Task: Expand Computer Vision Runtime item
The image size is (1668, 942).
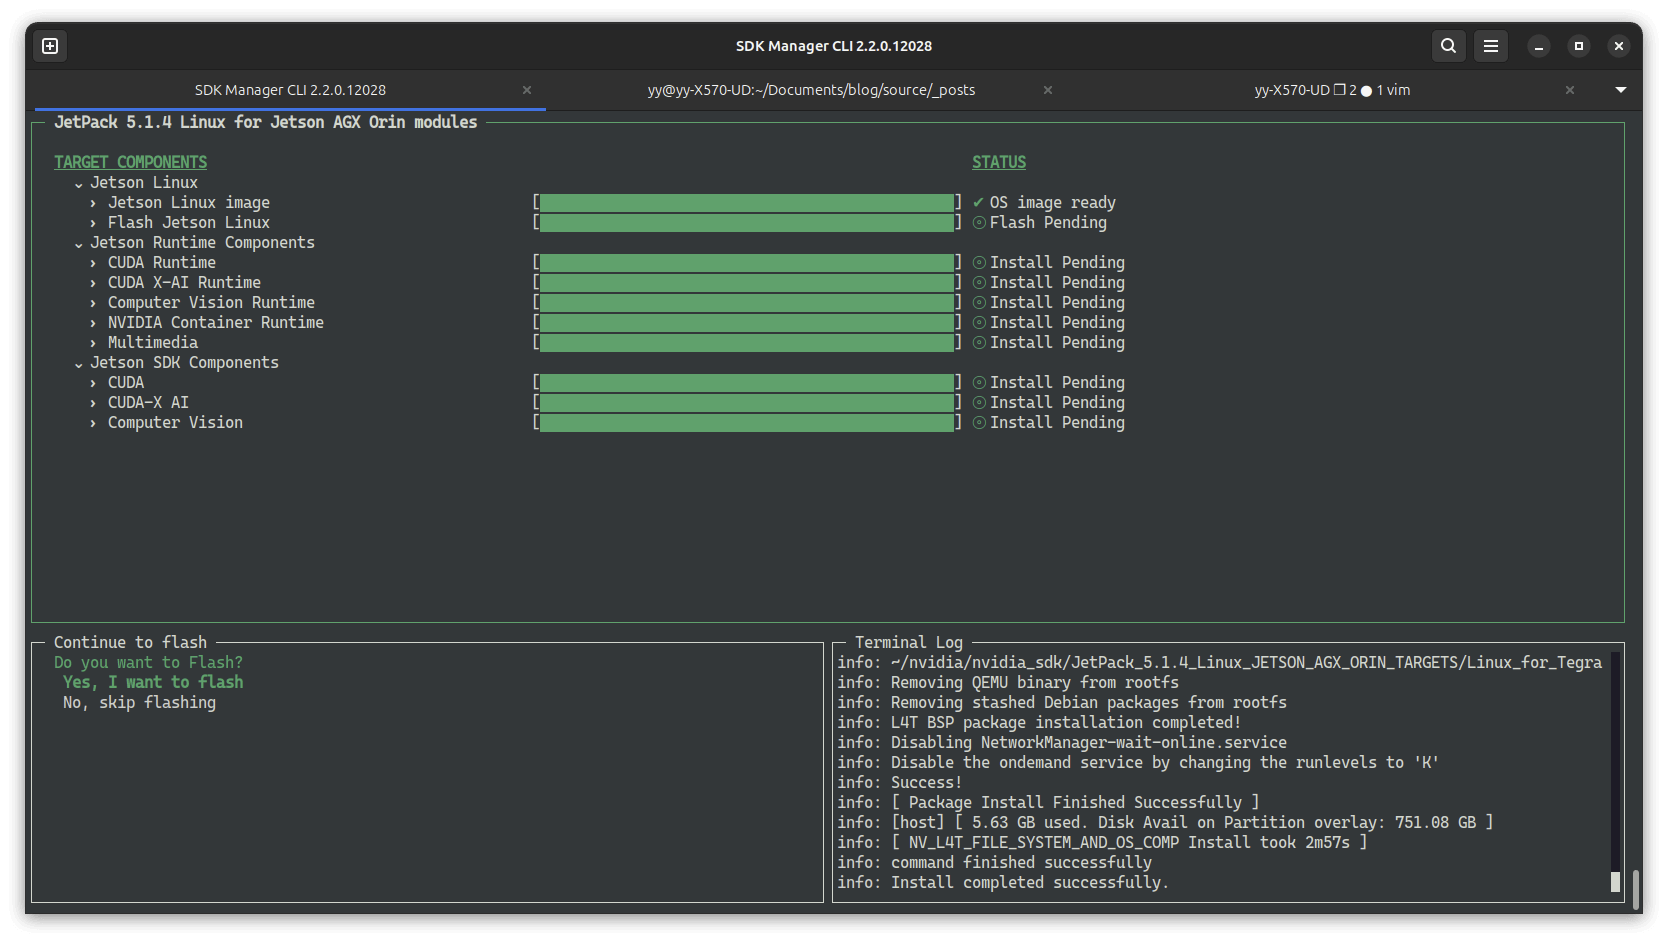Action: click(93, 303)
